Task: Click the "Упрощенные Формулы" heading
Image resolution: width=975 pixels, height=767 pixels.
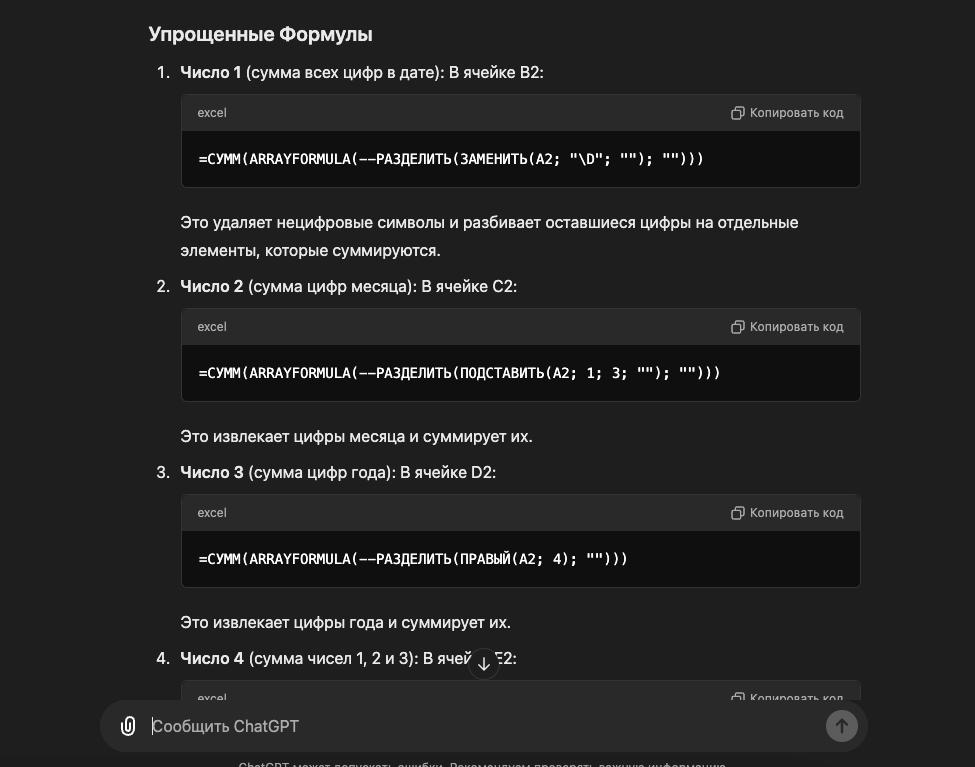Action: 261,34
